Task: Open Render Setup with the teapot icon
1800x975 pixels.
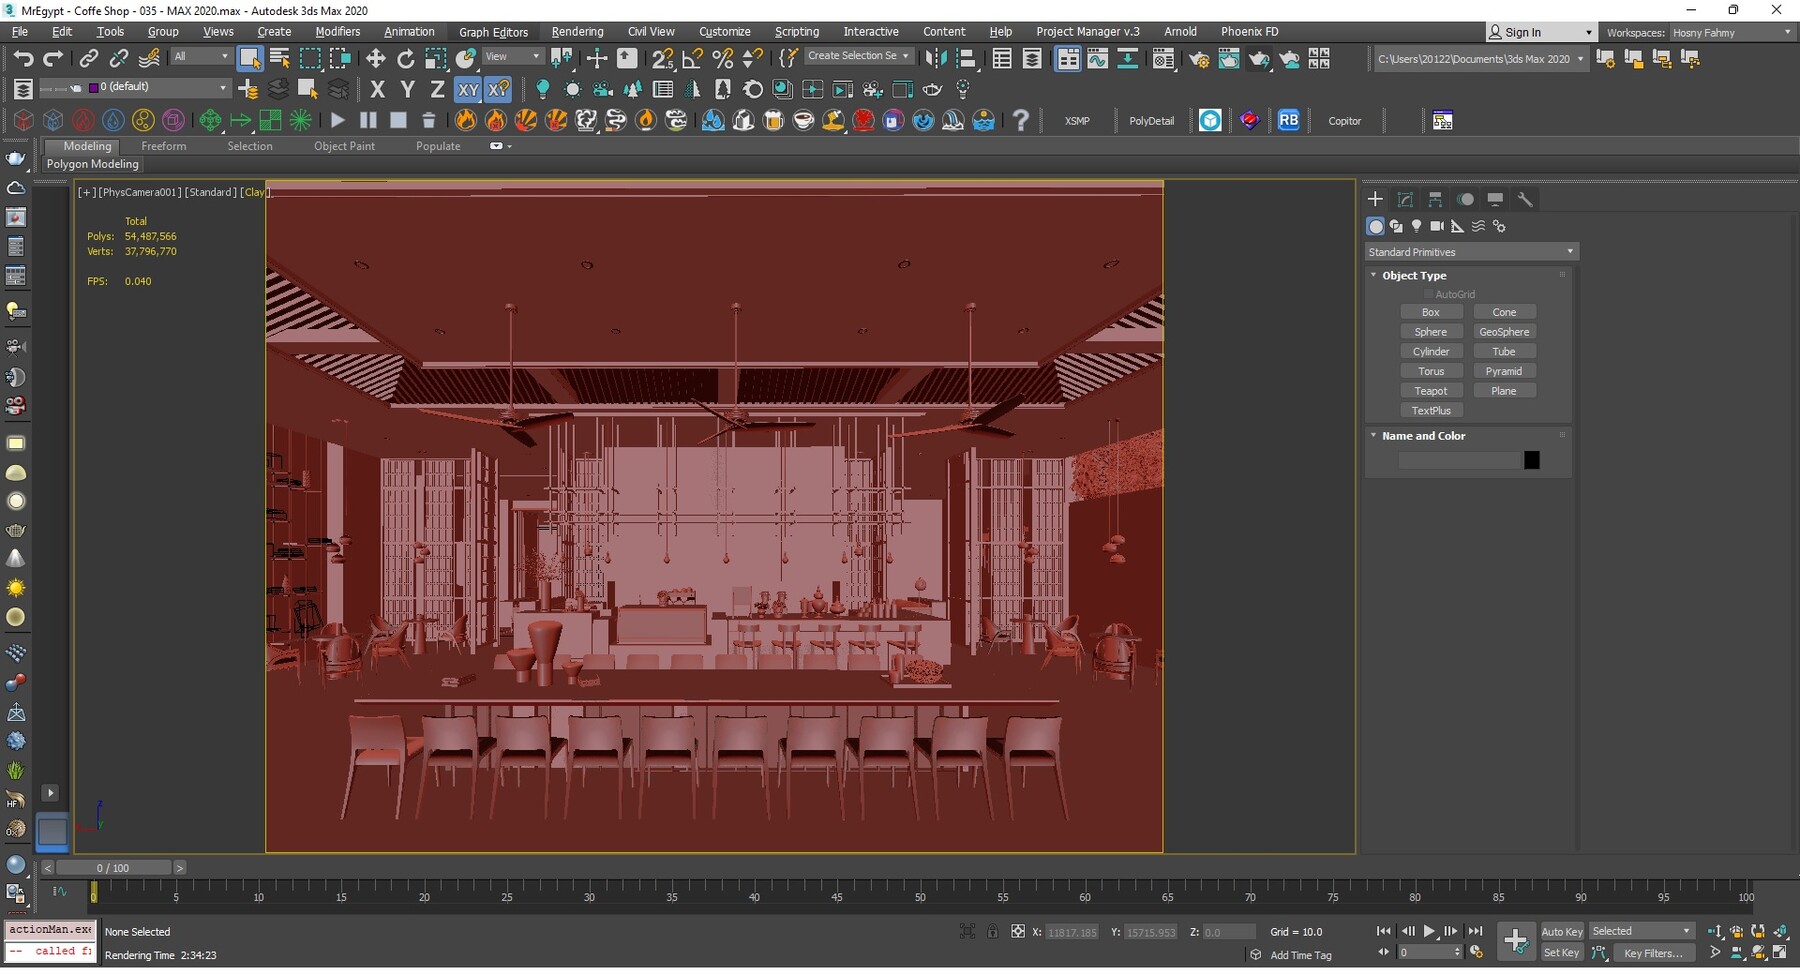Action: pos(1199,58)
